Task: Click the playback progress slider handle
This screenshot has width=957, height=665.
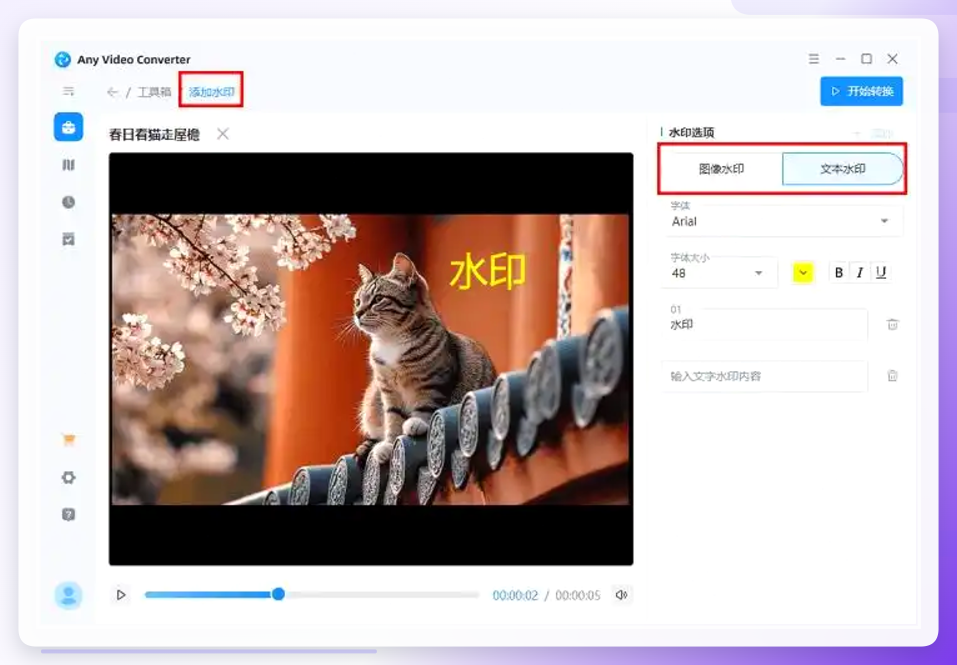Action: pos(278,594)
